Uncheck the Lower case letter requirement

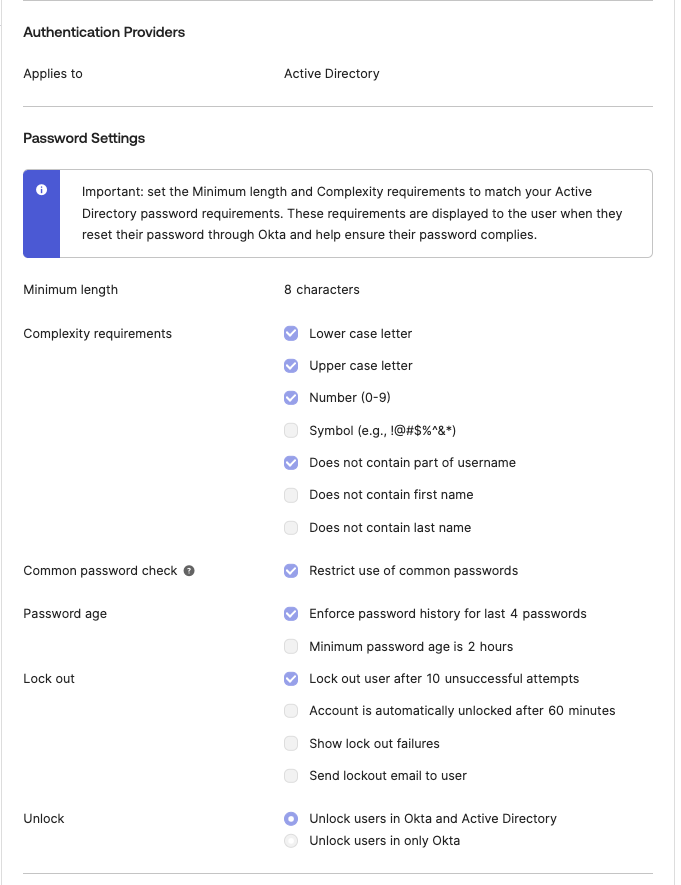pyautogui.click(x=290, y=333)
